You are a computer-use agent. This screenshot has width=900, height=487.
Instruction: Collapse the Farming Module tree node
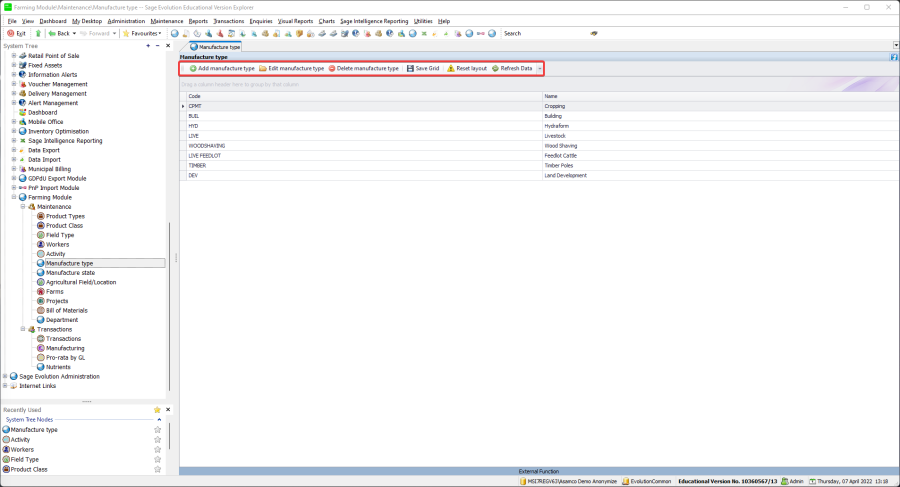(14, 197)
